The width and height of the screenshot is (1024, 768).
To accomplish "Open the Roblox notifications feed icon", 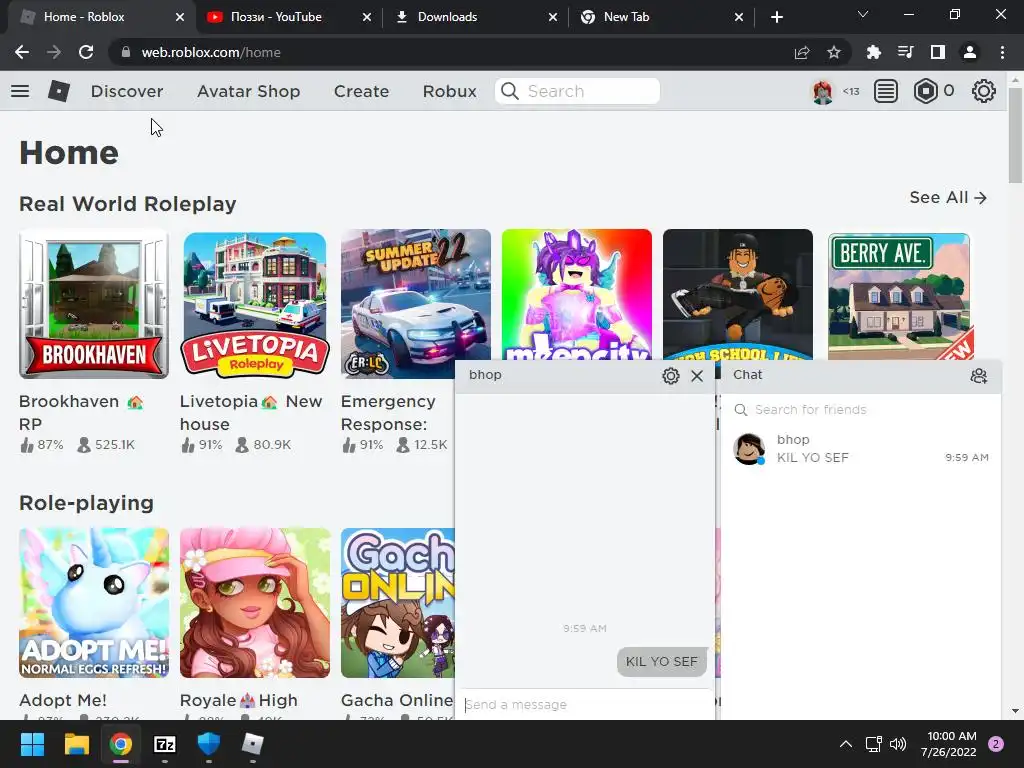I will click(x=886, y=91).
